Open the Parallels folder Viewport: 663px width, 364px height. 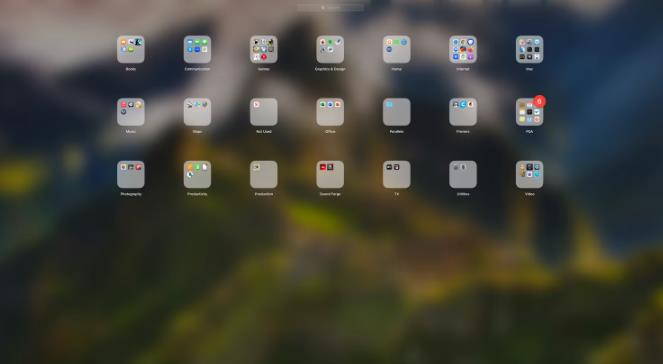coord(397,112)
